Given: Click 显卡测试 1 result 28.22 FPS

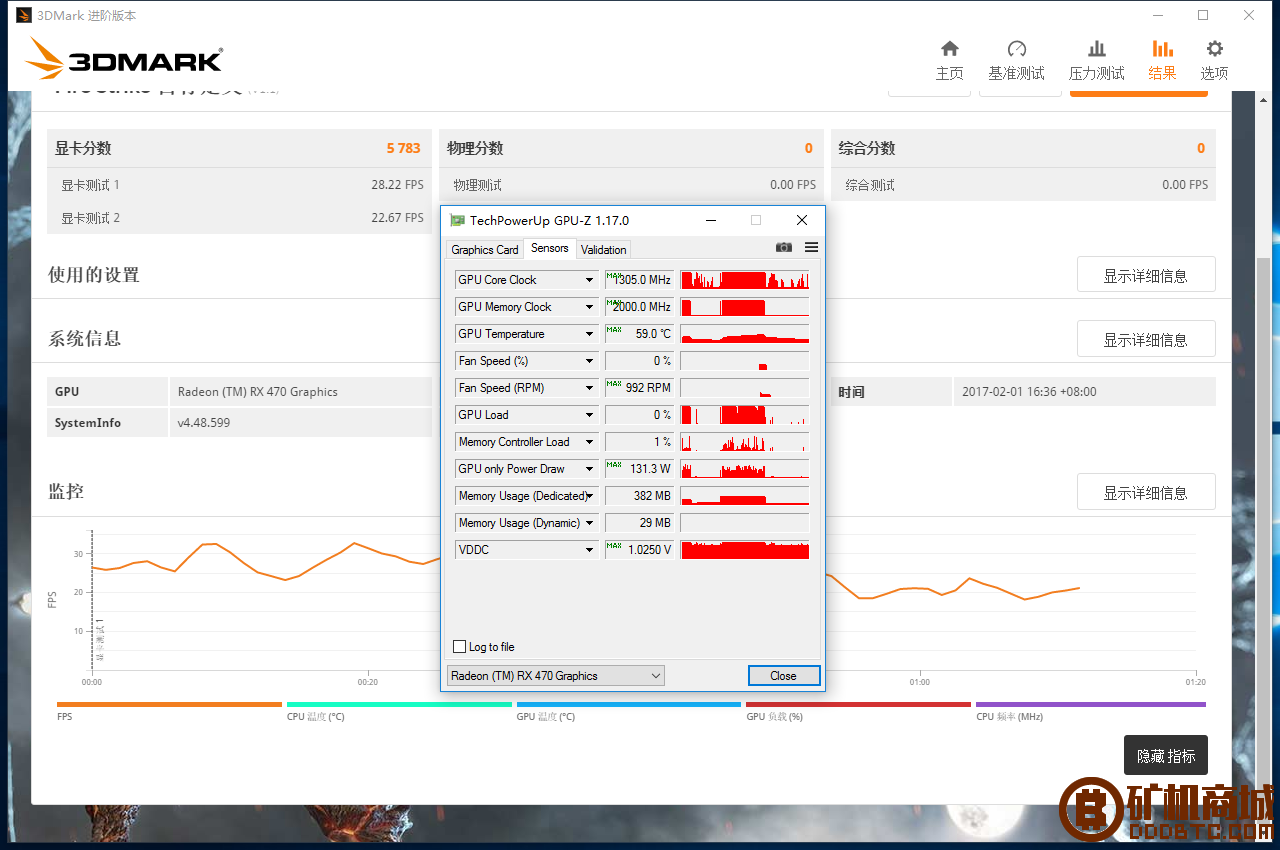Looking at the screenshot, I should (397, 185).
